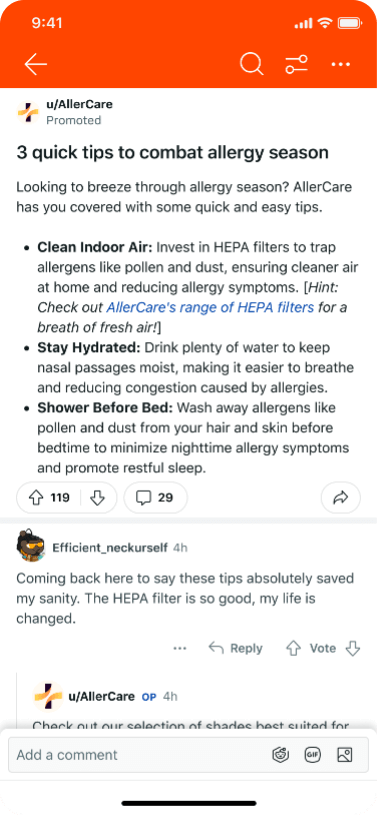
Task: Reply to Efficient_neckurself's comment
Action: point(235,648)
